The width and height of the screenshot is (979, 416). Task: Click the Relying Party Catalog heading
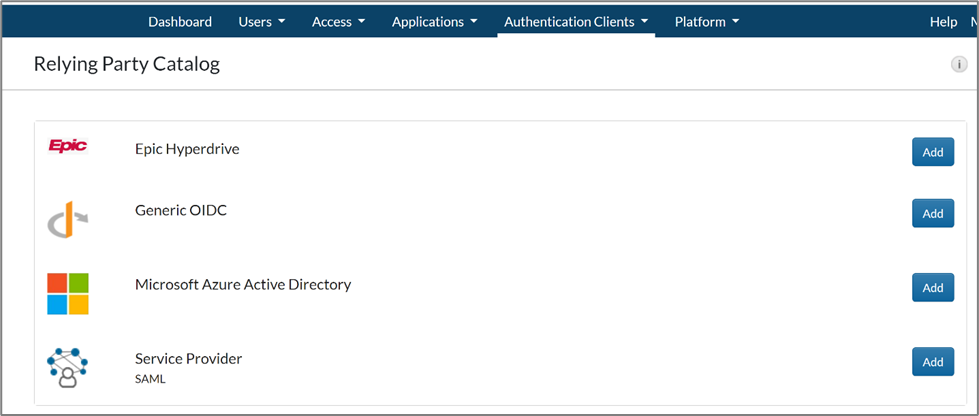coord(127,65)
